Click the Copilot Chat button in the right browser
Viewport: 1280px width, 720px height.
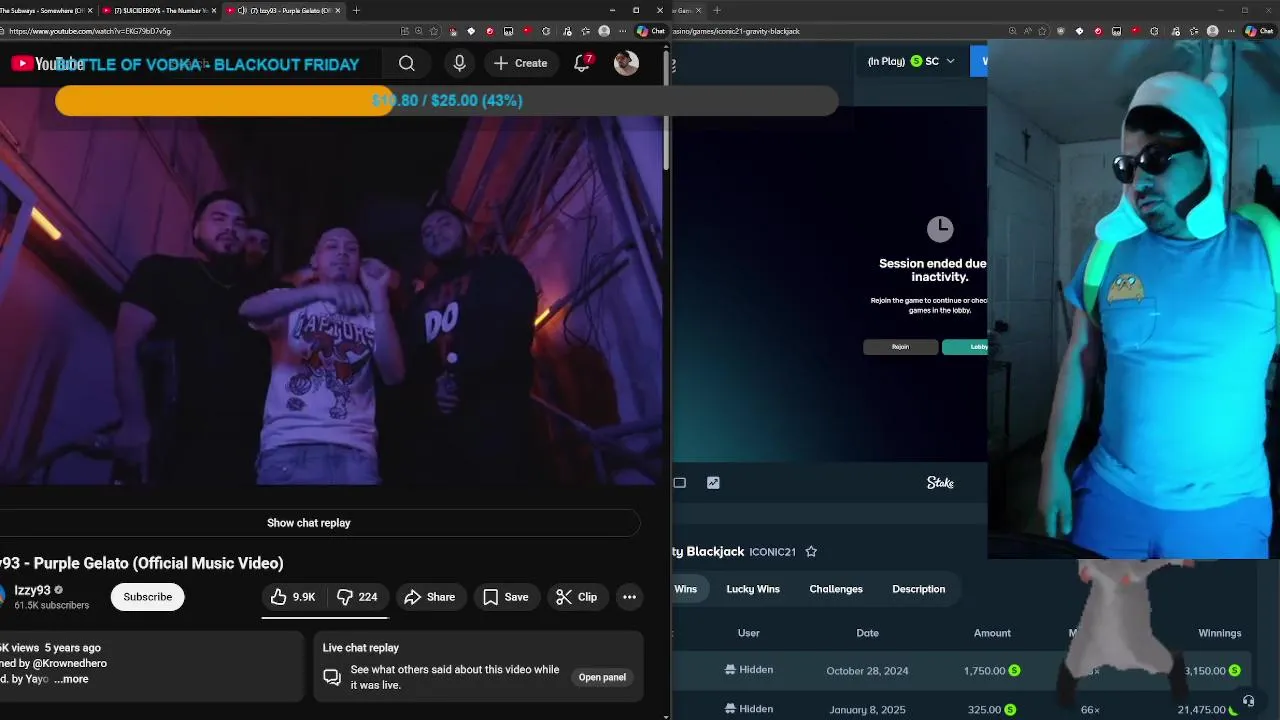tap(1258, 31)
